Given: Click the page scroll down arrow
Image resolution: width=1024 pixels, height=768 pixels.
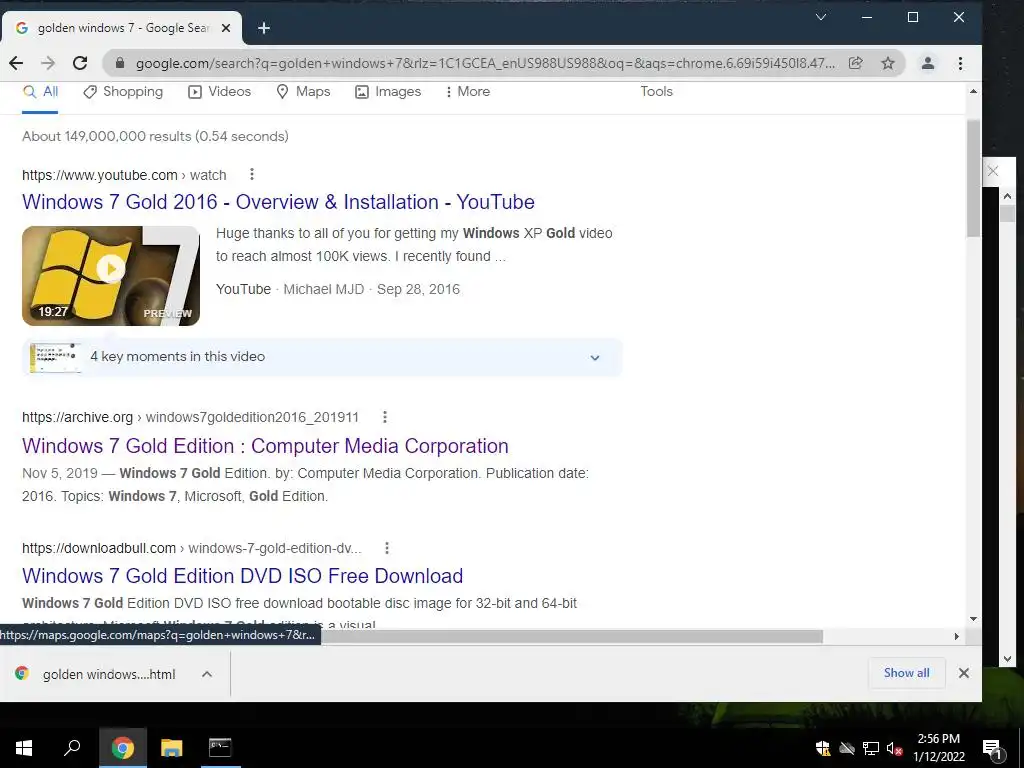Looking at the screenshot, I should pos(973,619).
